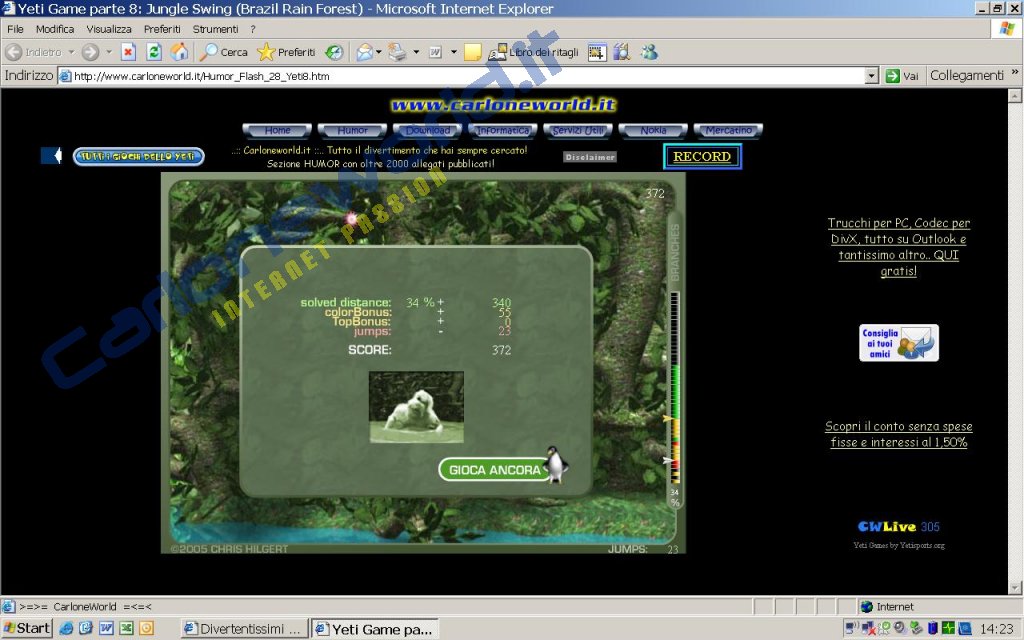
Task: Open Libro dei ritagli
Action: [x=534, y=52]
